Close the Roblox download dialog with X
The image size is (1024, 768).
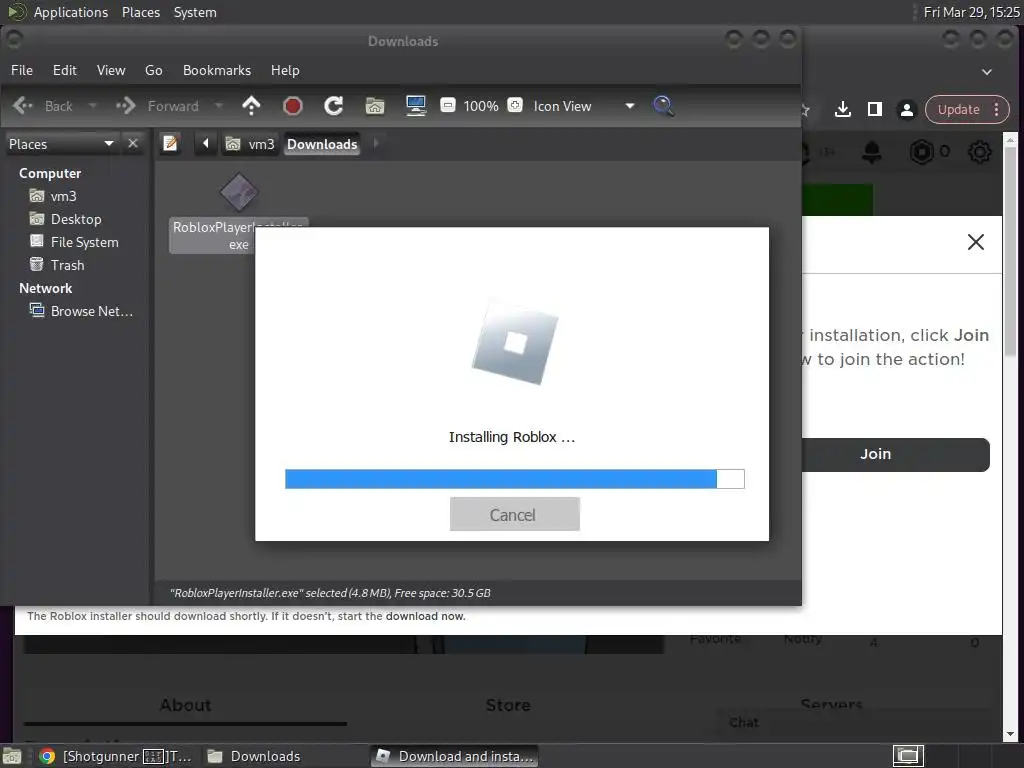click(976, 242)
